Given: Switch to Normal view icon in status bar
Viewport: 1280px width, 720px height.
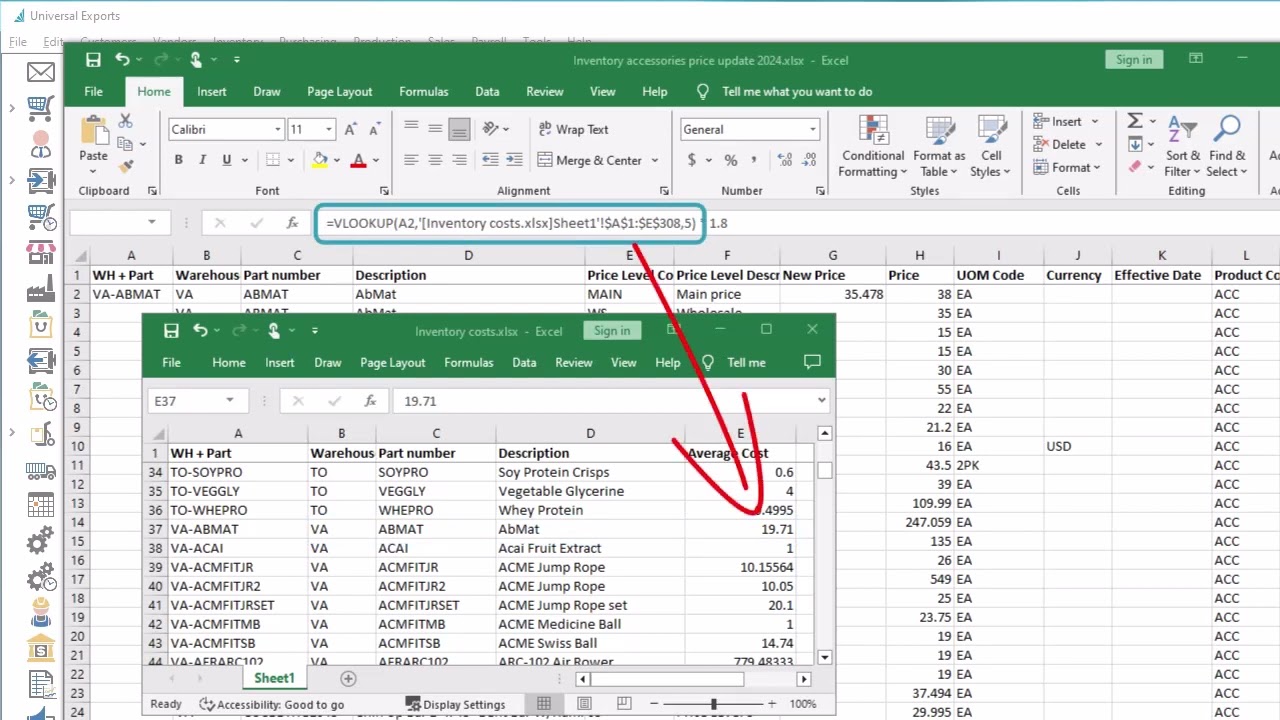Looking at the screenshot, I should click(x=544, y=704).
